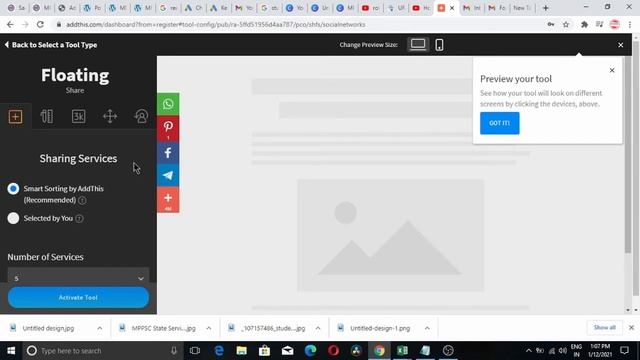The image size is (640, 360).
Task: Click the Facebook share button in preview
Action: [x=168, y=153]
